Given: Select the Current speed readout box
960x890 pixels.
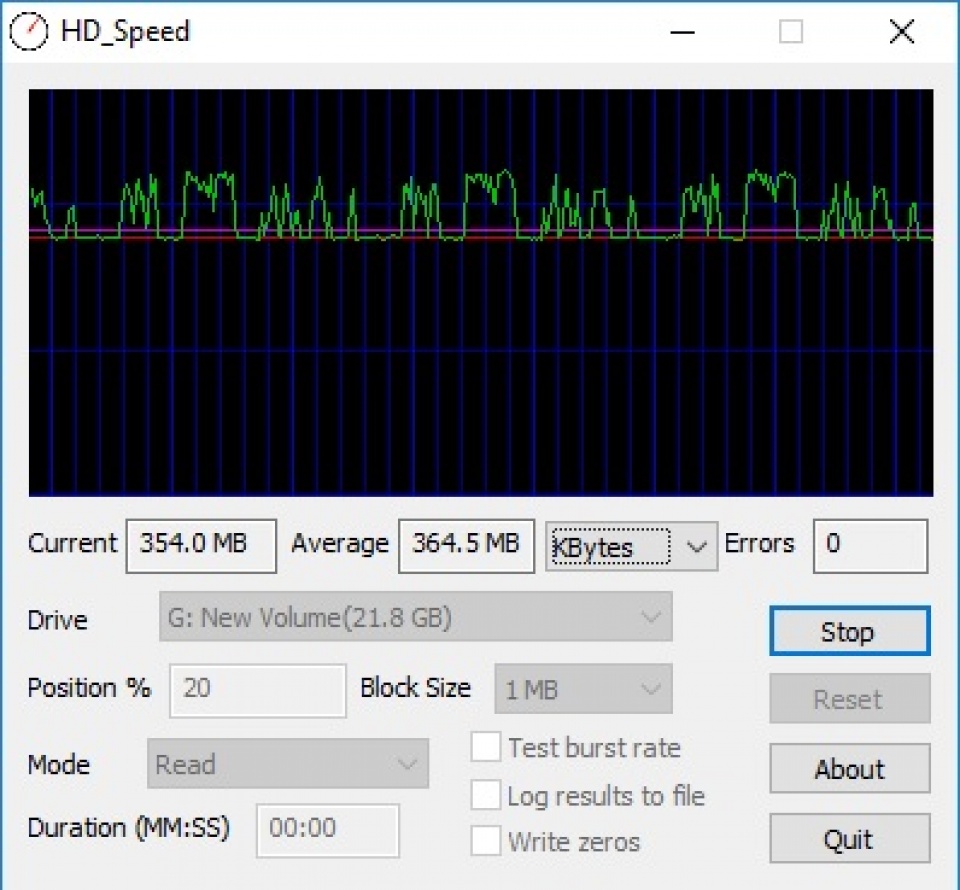Looking at the screenshot, I should pos(201,545).
